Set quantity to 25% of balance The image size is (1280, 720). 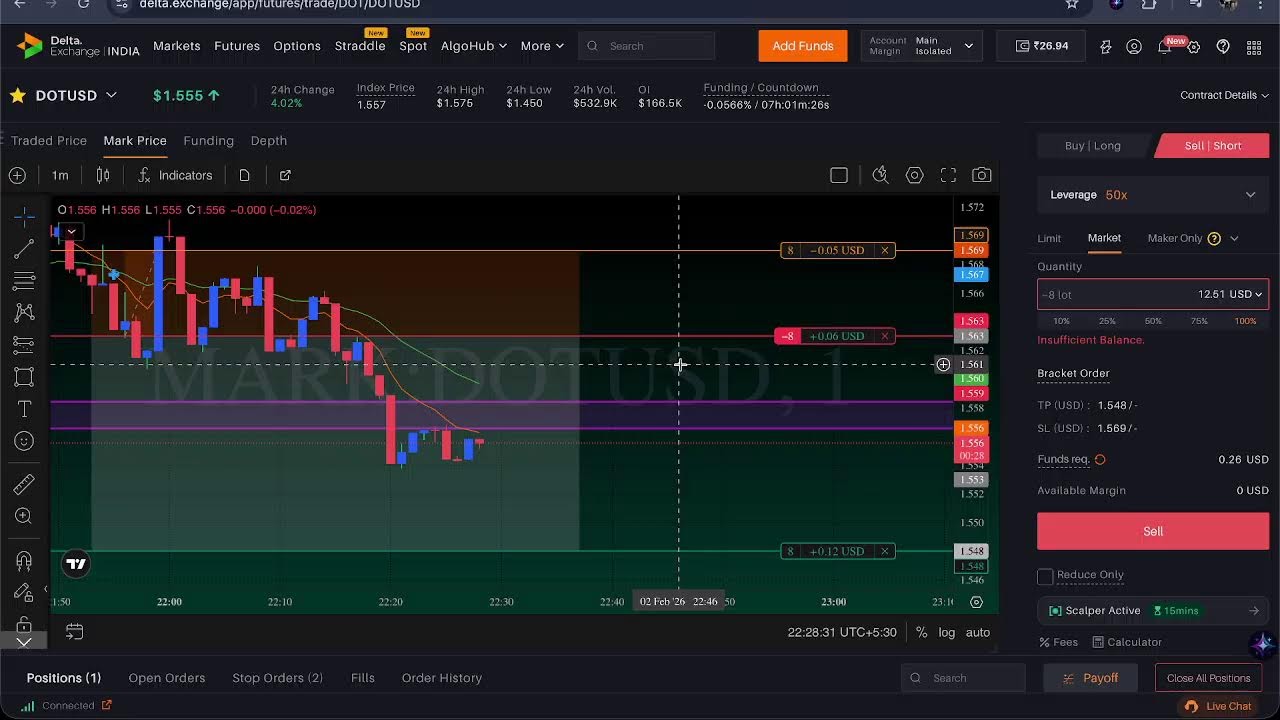[1107, 321]
